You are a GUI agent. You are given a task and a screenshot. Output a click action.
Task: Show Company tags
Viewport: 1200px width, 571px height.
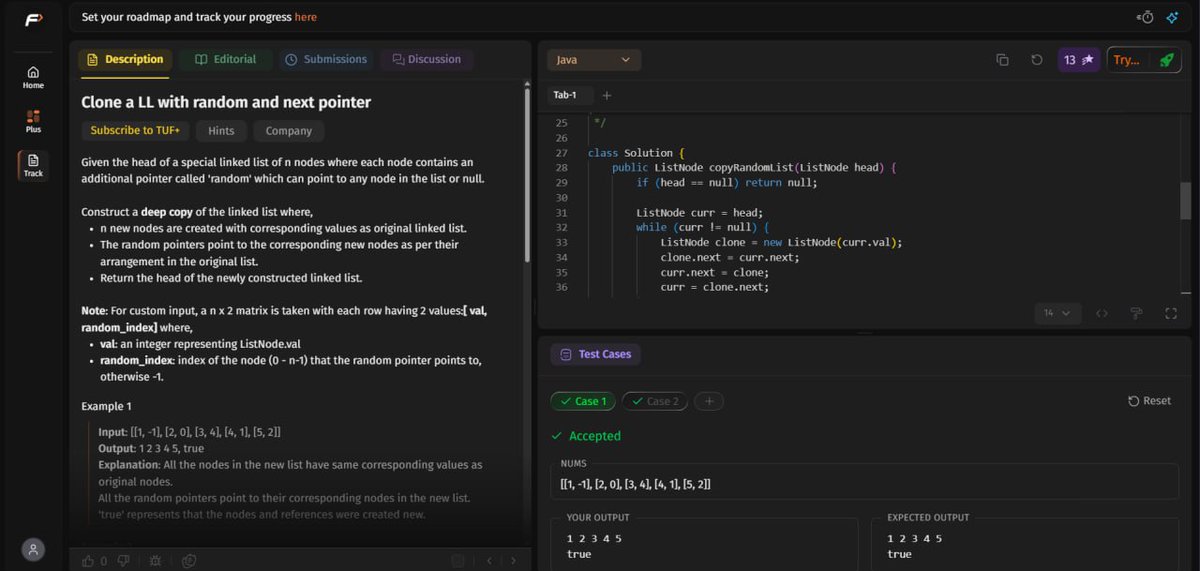click(289, 131)
